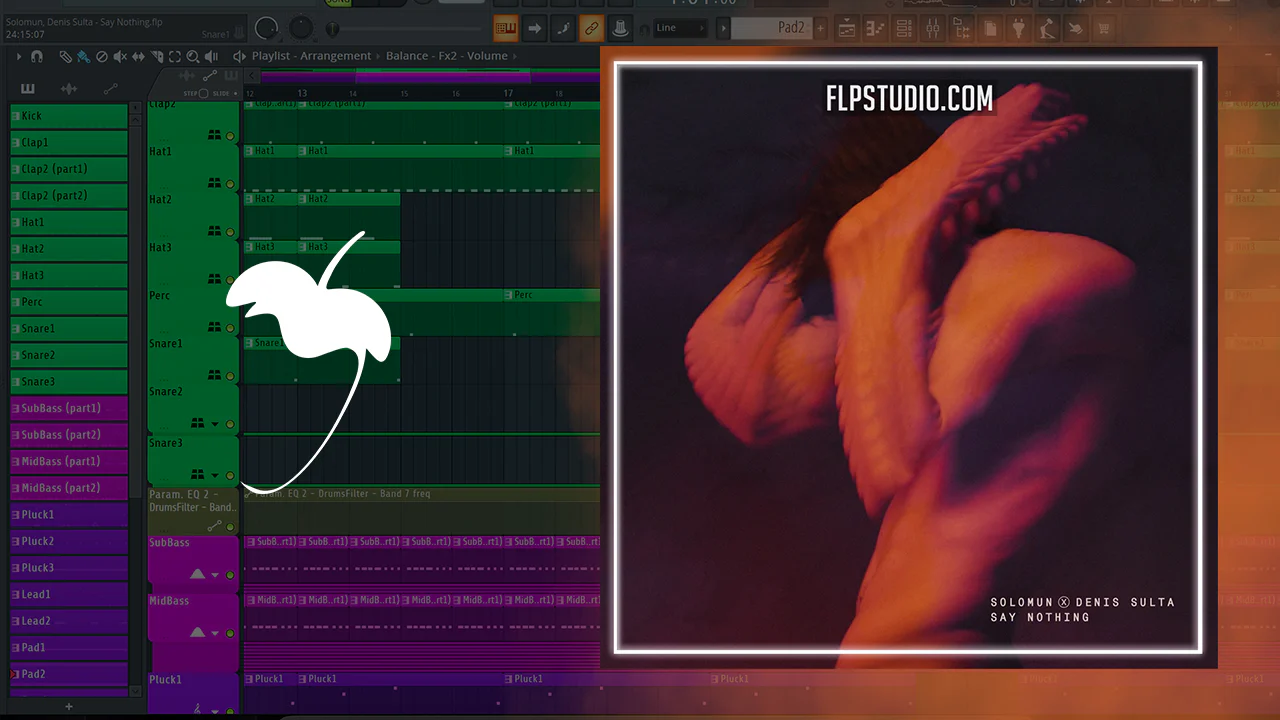Image resolution: width=1280 pixels, height=720 pixels.
Task: Mute the MidBass track
Action: [230, 633]
